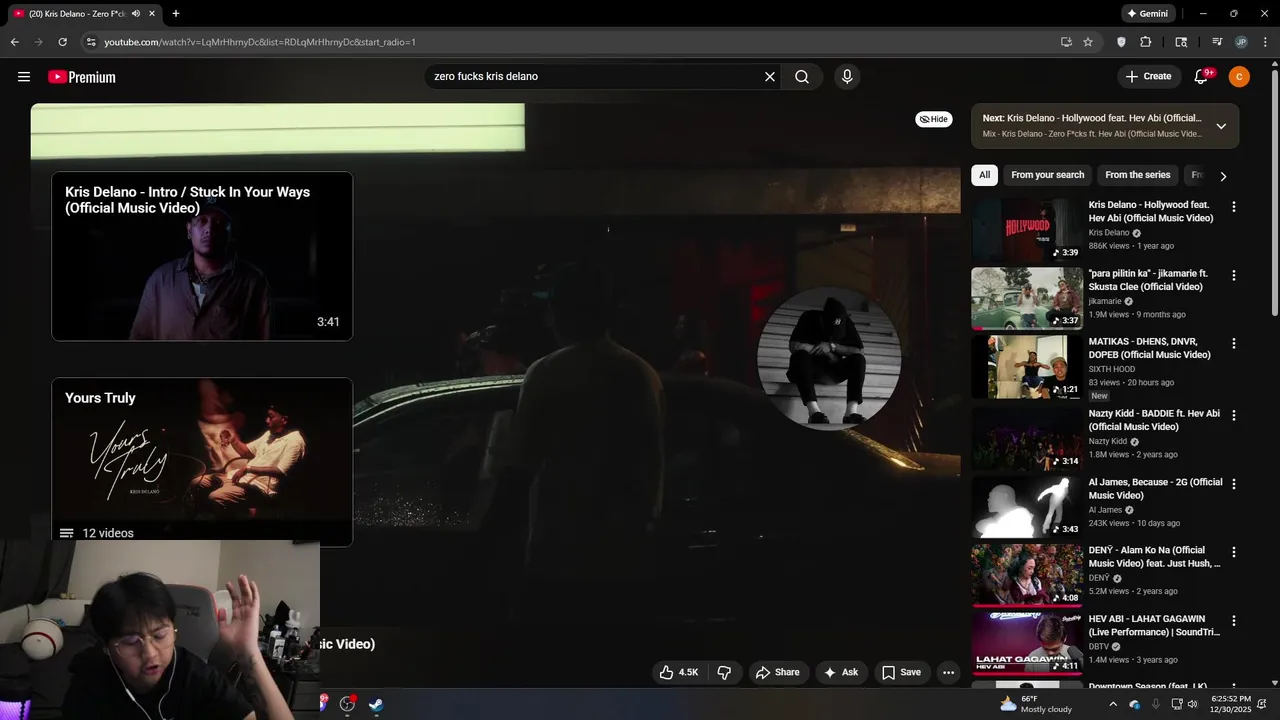1280x720 pixels.
Task: Like the video with 4.5K thumbs up
Action: point(679,673)
